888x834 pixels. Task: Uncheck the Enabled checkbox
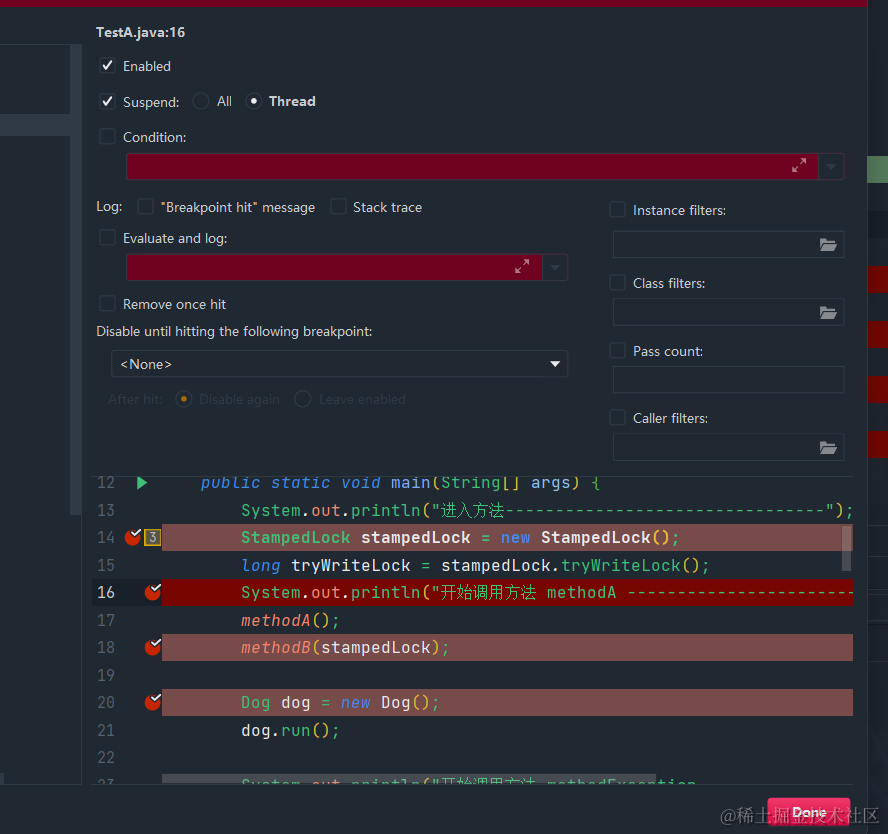(x=107, y=66)
